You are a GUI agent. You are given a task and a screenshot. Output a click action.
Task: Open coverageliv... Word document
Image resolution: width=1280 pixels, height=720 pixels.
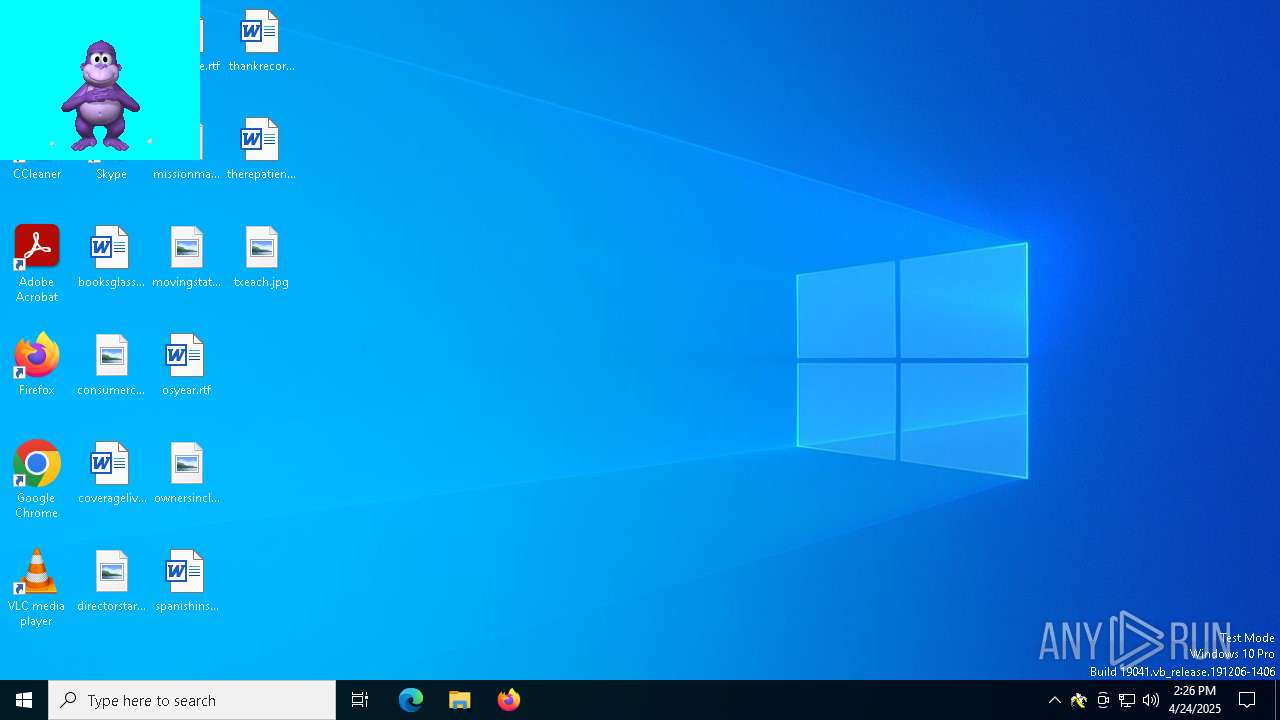point(111,474)
